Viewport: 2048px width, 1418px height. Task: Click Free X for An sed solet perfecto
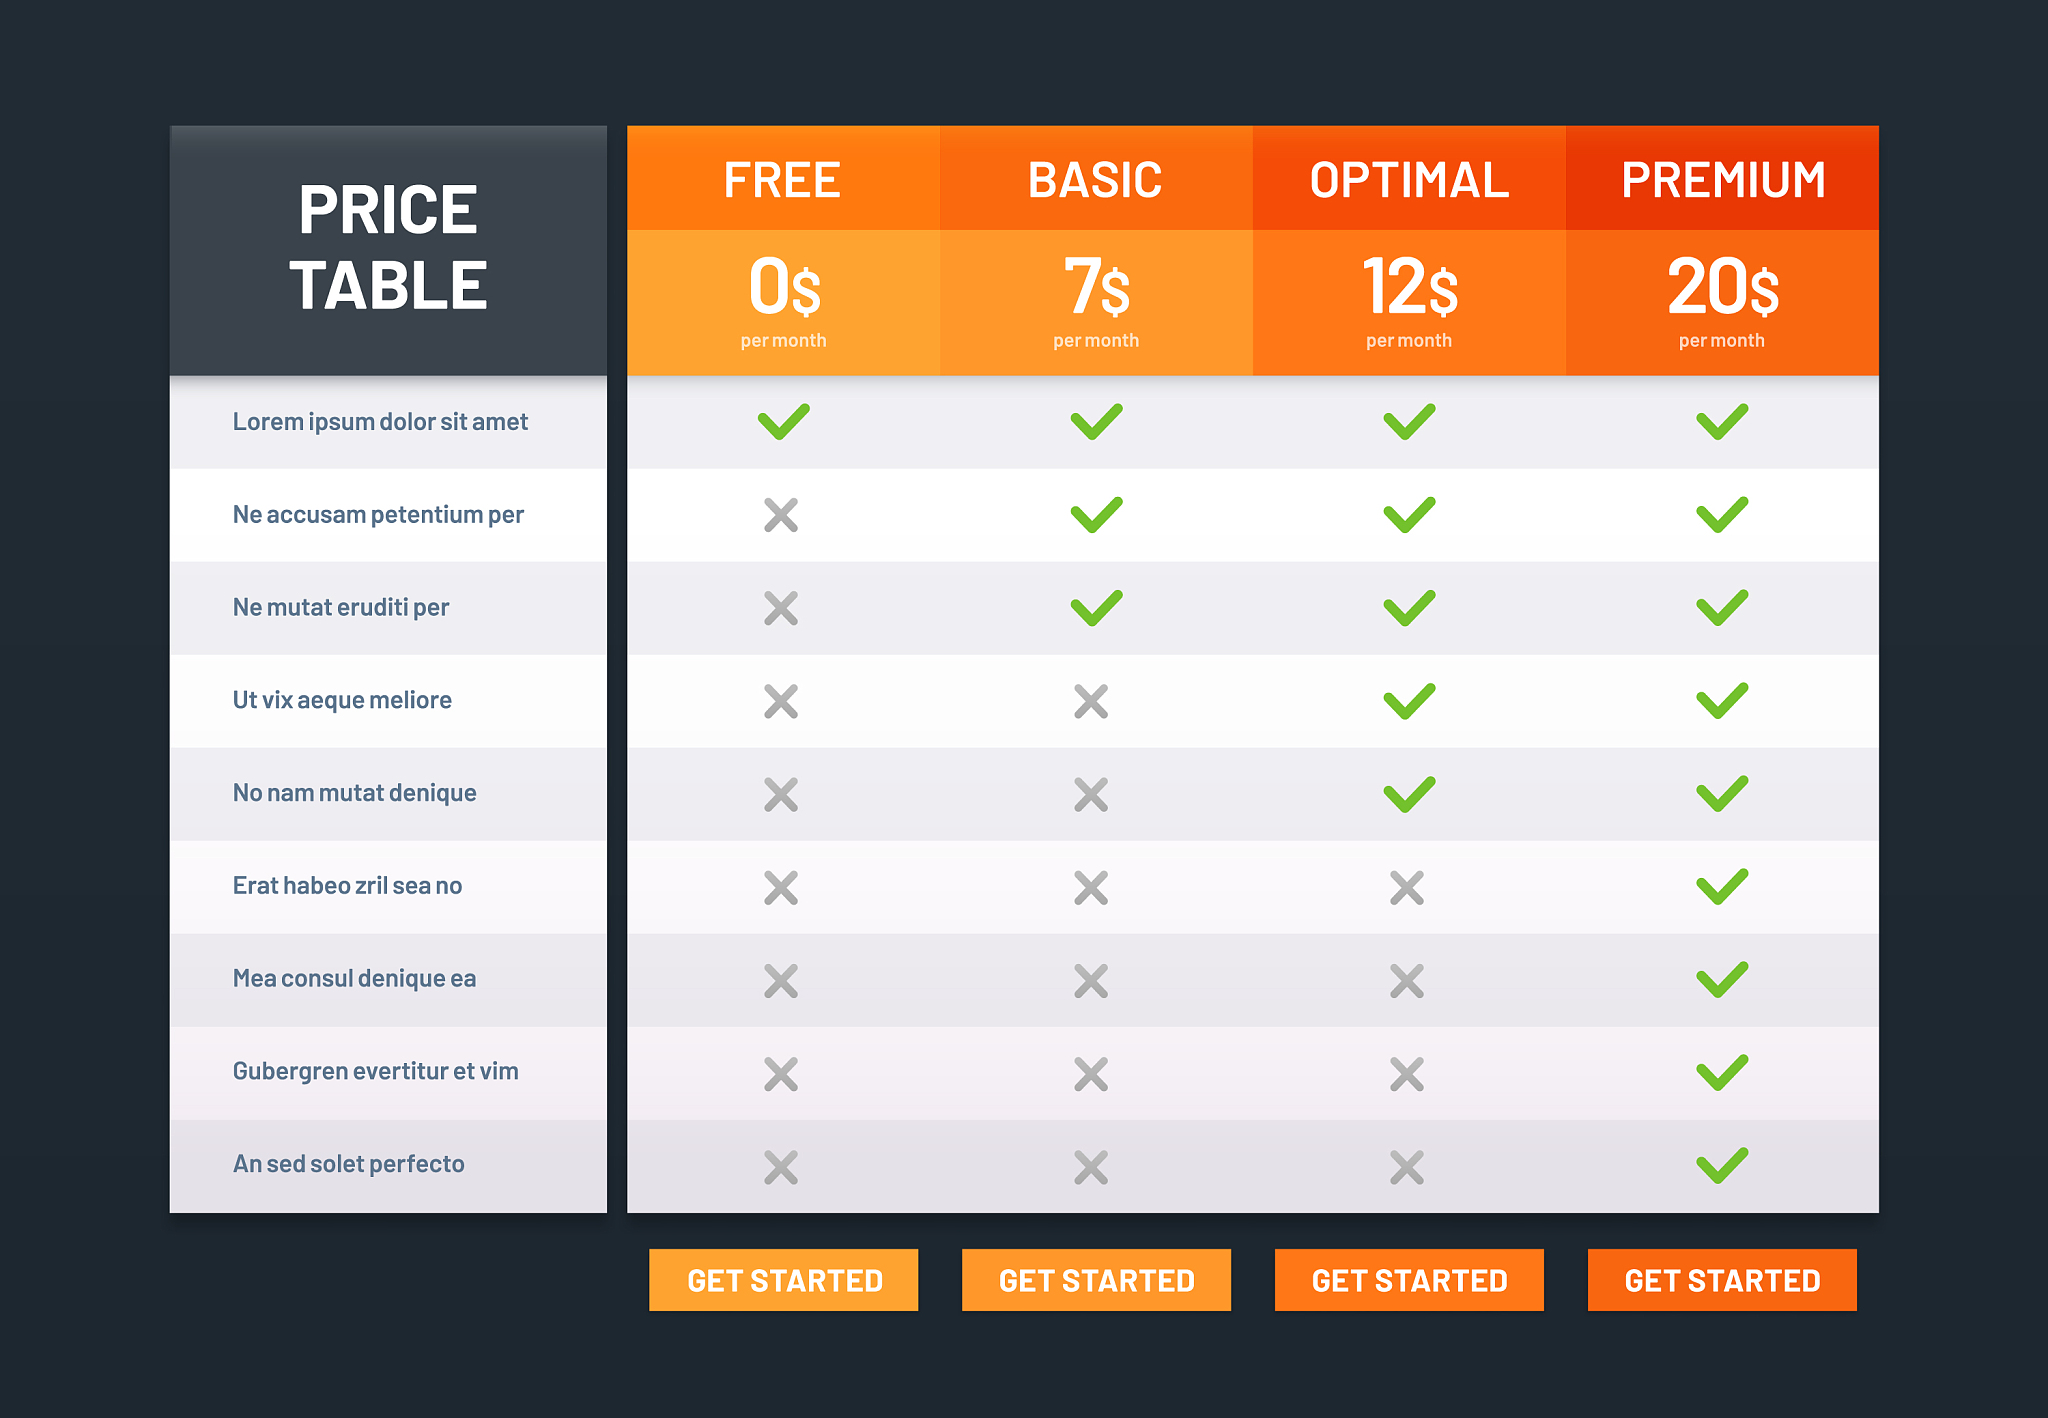(781, 1167)
